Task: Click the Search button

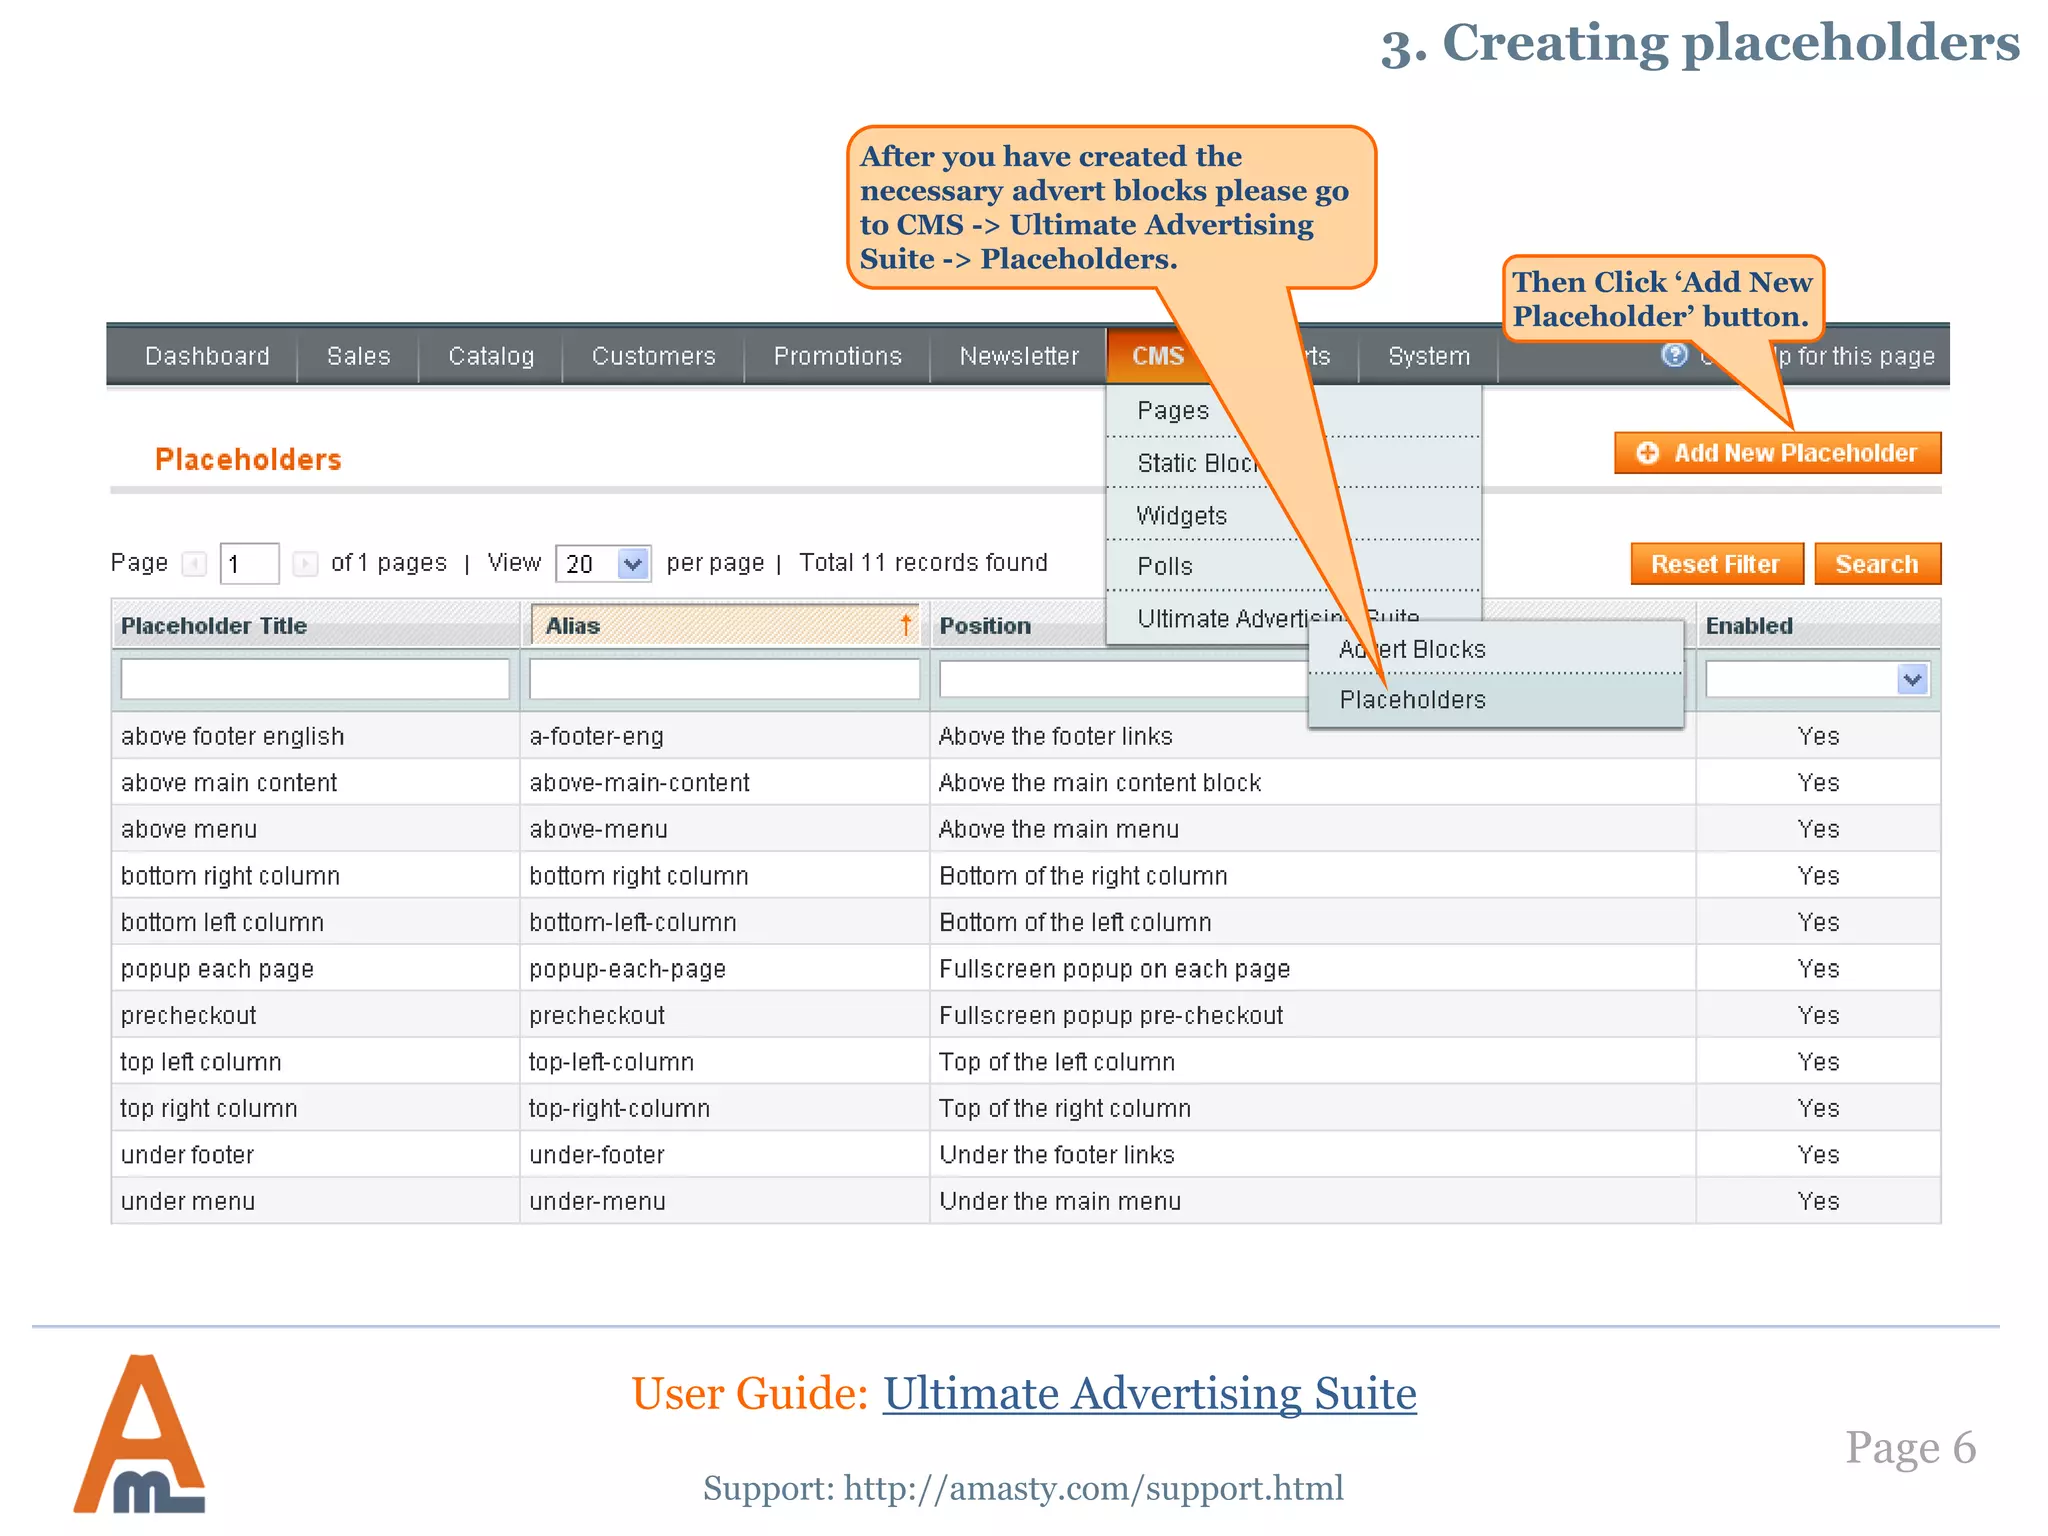Action: point(1877,564)
